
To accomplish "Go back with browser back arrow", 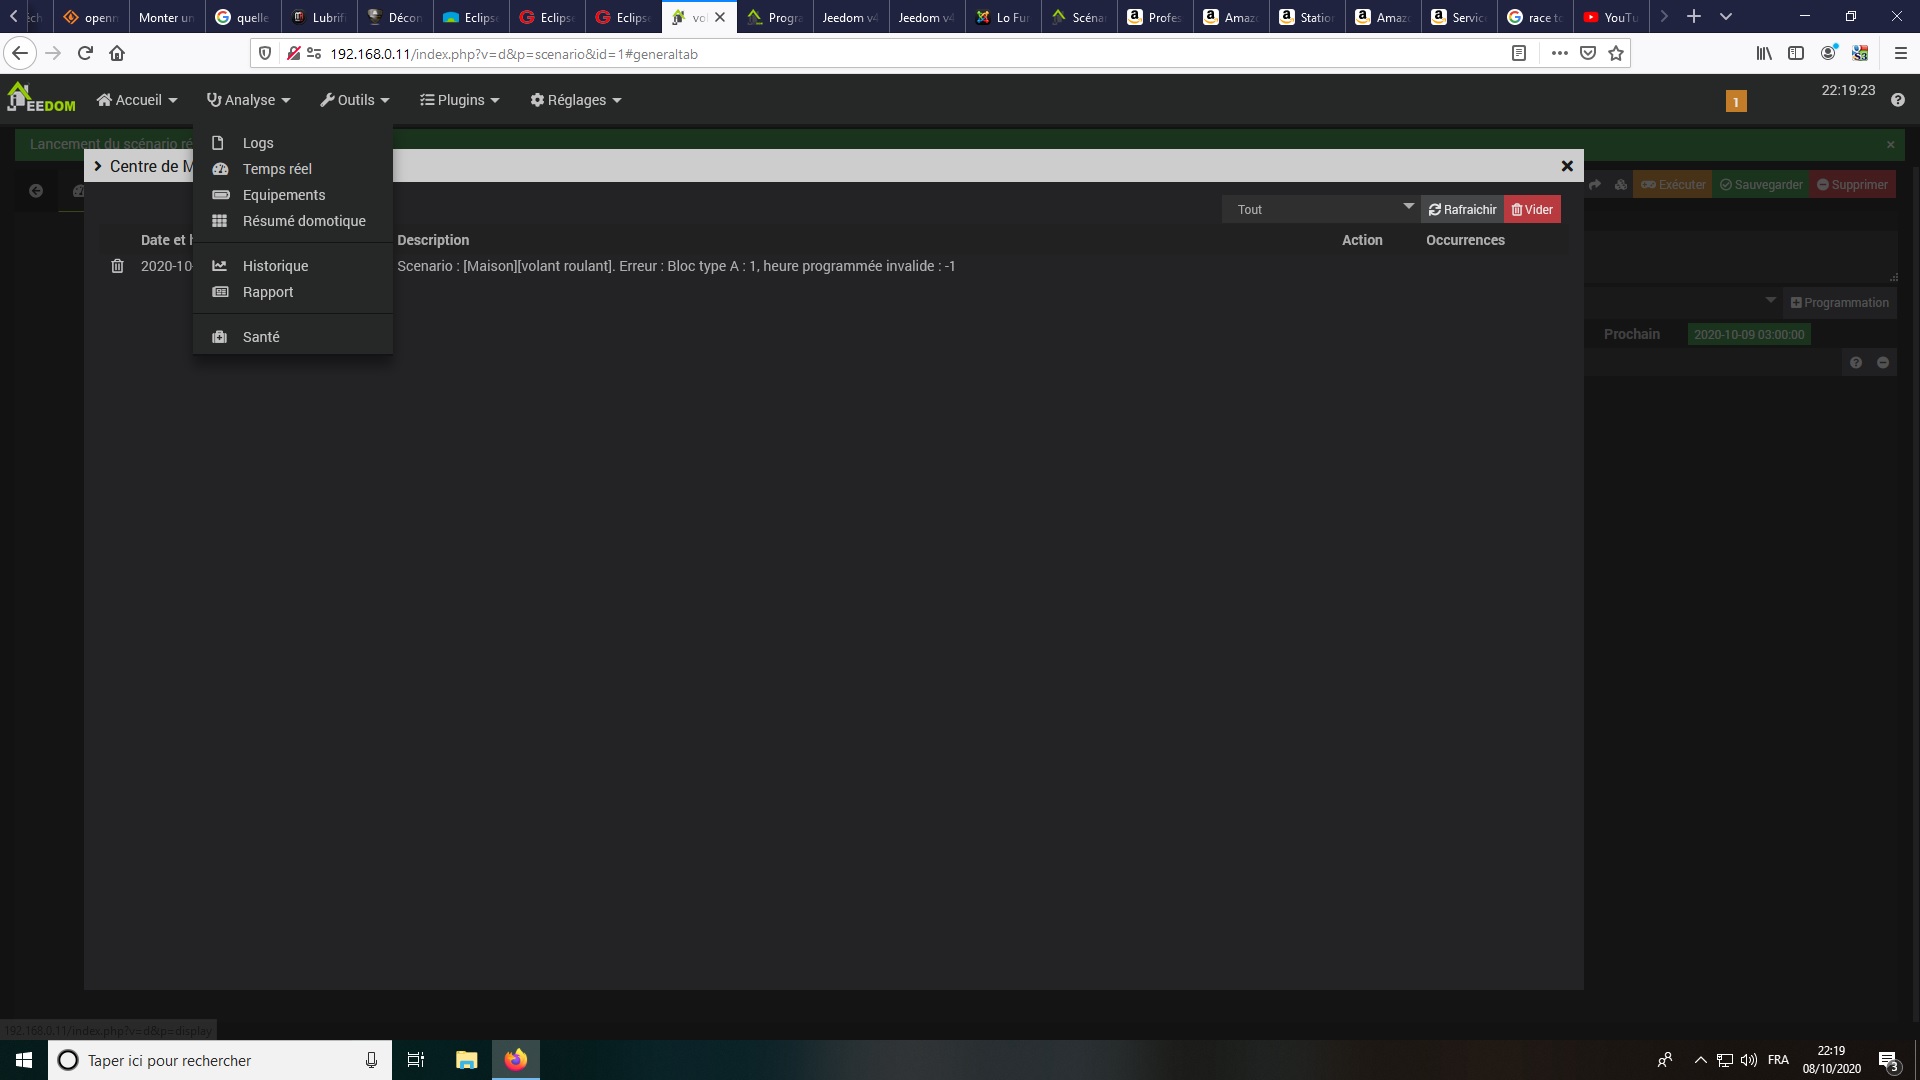I will click(x=20, y=53).
